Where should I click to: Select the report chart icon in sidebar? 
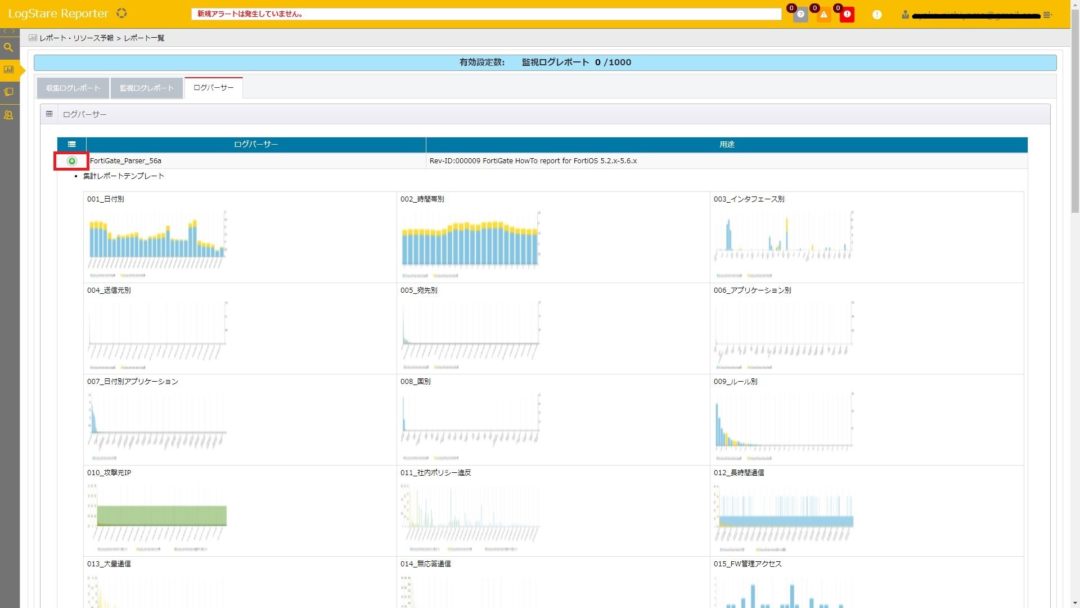[x=9, y=70]
